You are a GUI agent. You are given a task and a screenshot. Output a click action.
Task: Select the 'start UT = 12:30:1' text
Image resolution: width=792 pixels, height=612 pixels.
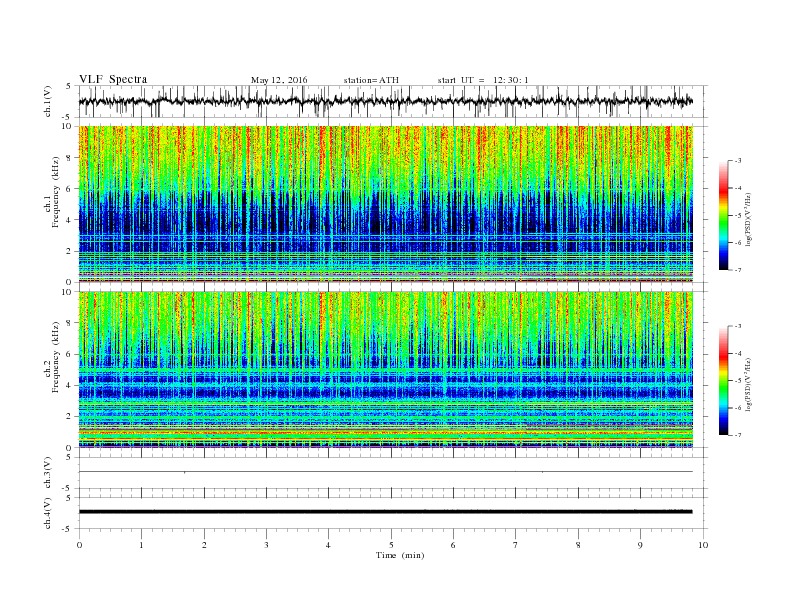point(483,80)
